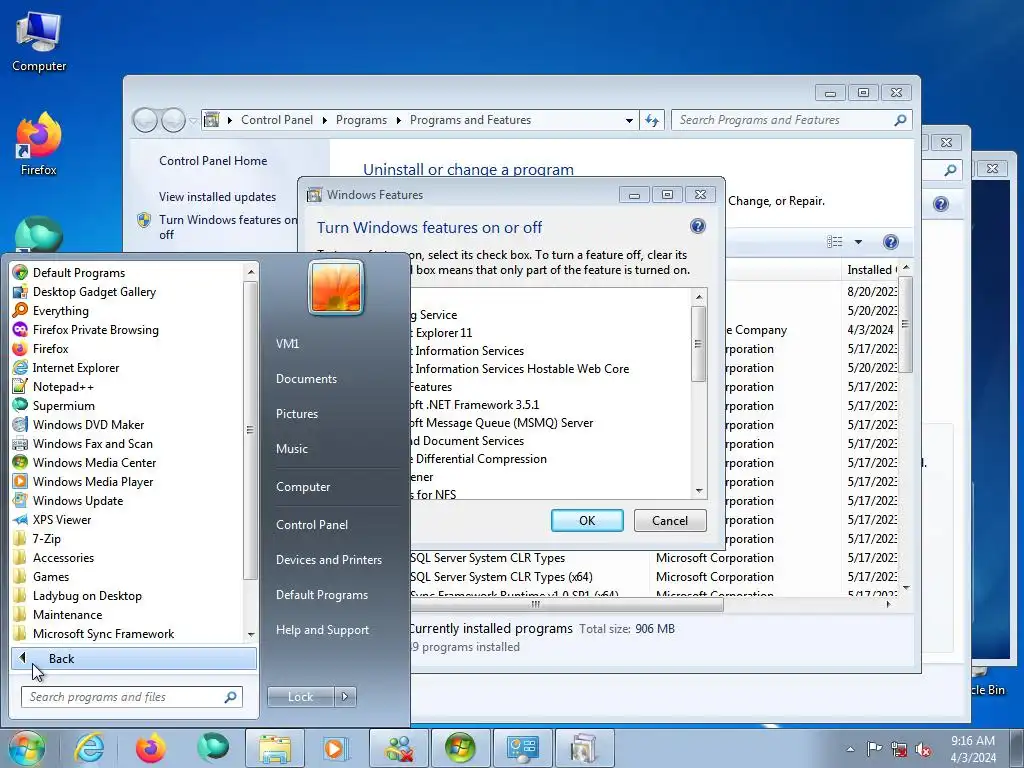
Task: Select Internet Information Services Hostable Web Core
Action: click(520, 368)
